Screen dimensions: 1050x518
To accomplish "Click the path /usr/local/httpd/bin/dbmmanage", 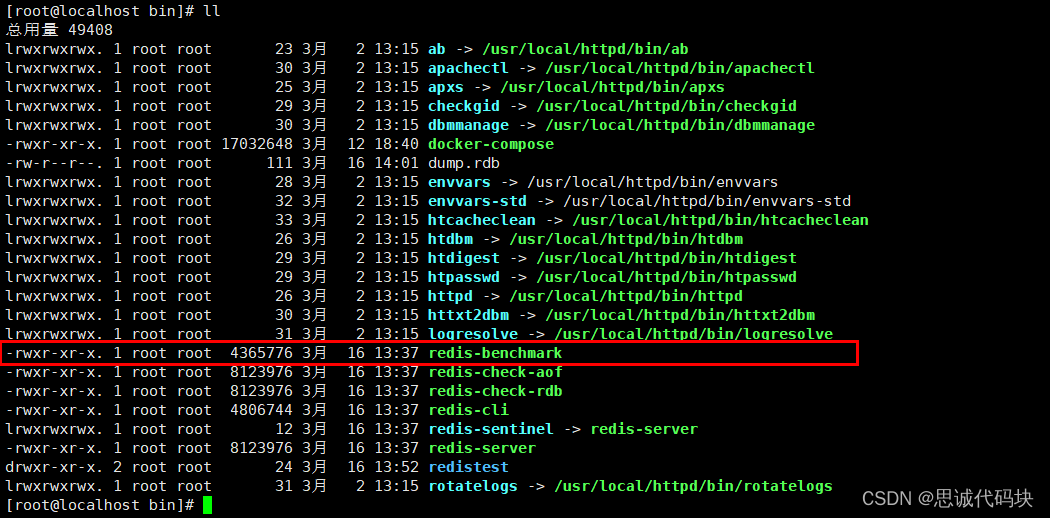I will tap(680, 125).
